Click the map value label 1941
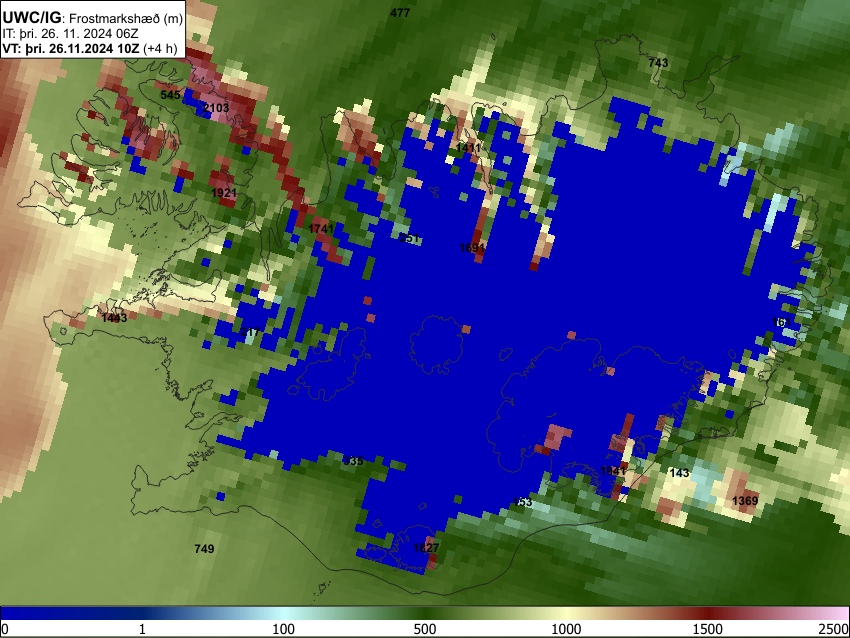This screenshot has width=850, height=638. point(613,471)
